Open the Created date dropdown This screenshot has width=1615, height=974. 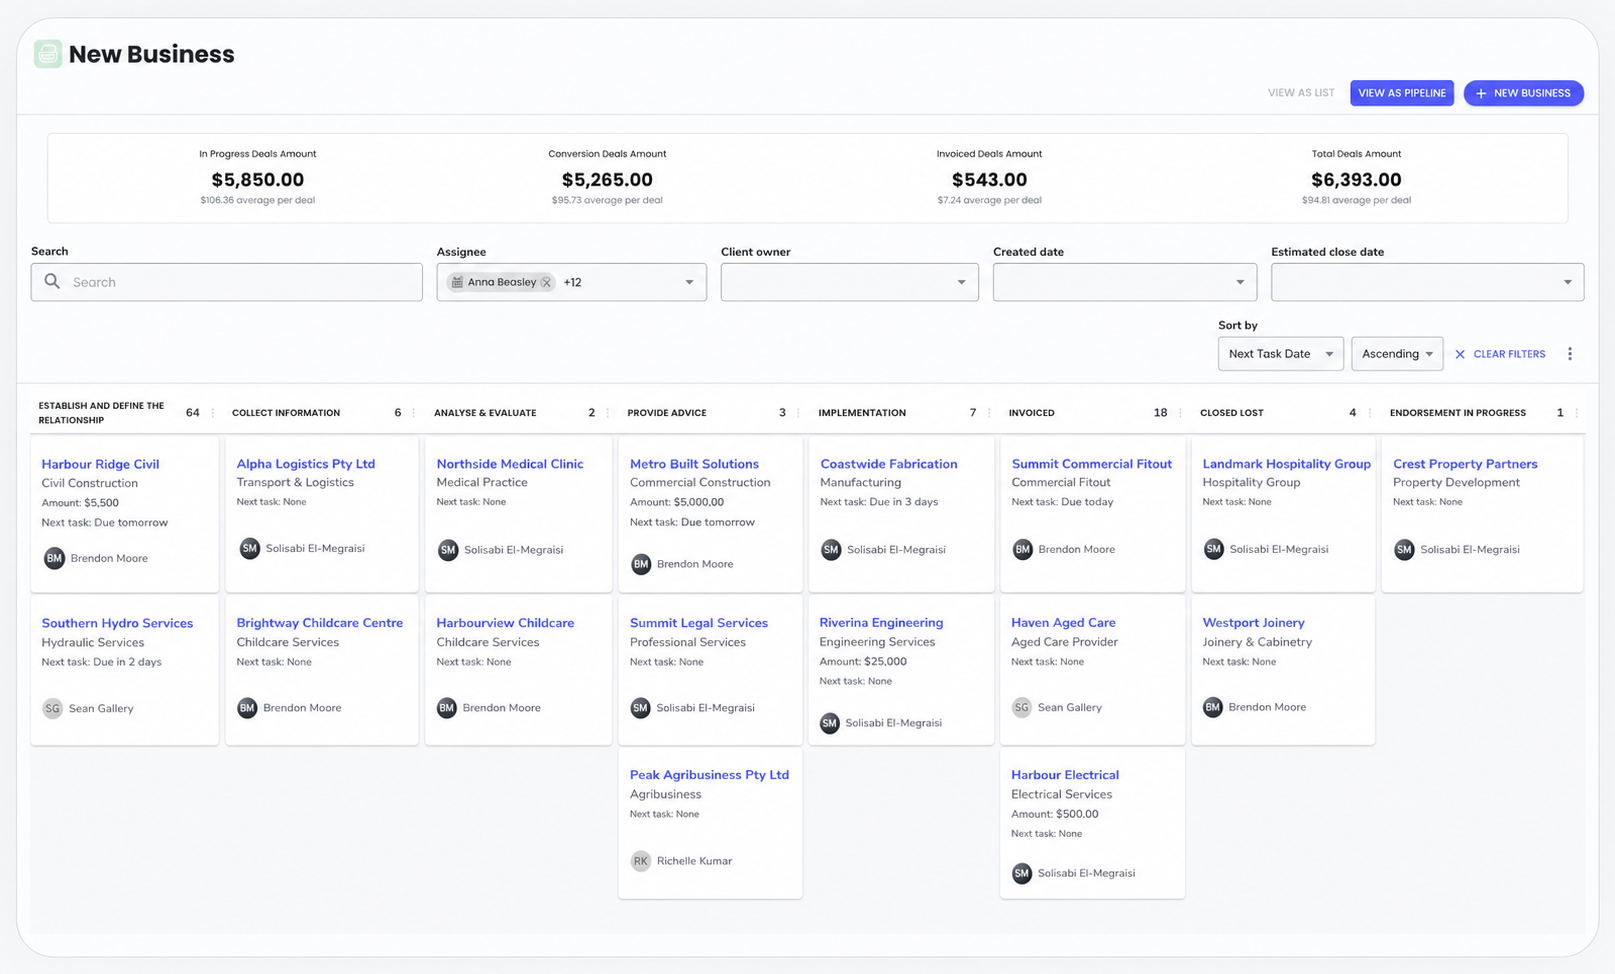coord(1124,283)
